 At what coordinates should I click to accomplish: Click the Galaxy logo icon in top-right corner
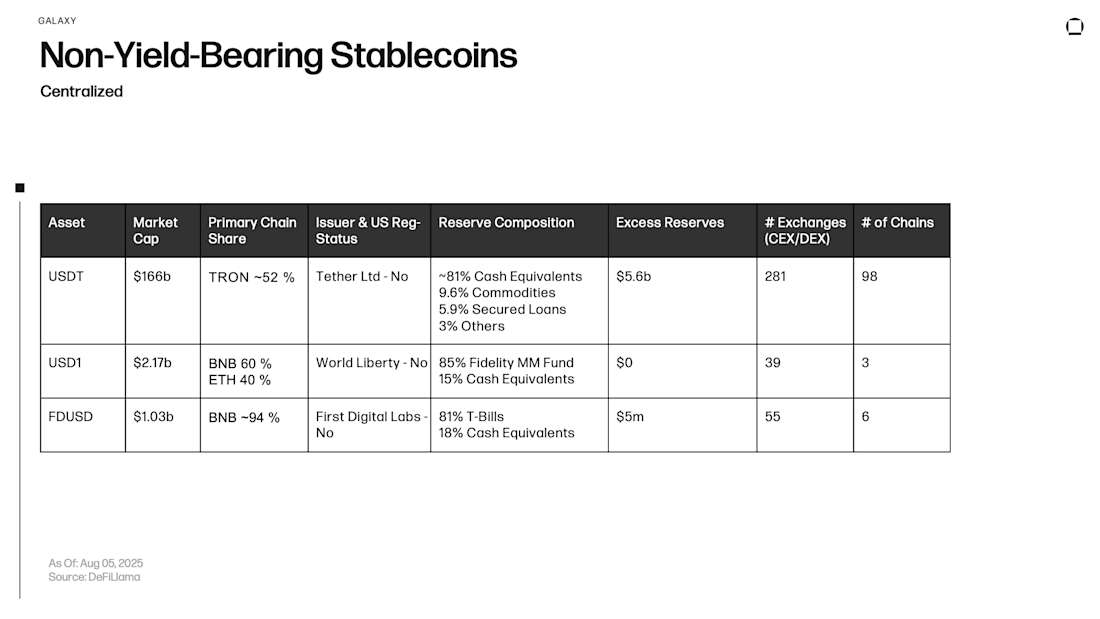1075,27
